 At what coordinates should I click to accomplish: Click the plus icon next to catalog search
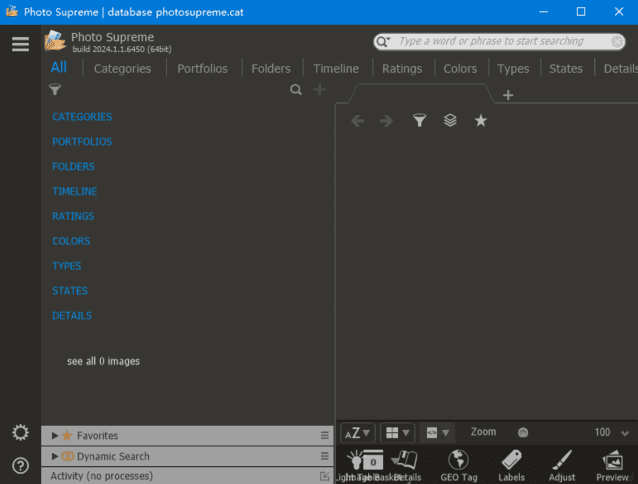coord(319,89)
